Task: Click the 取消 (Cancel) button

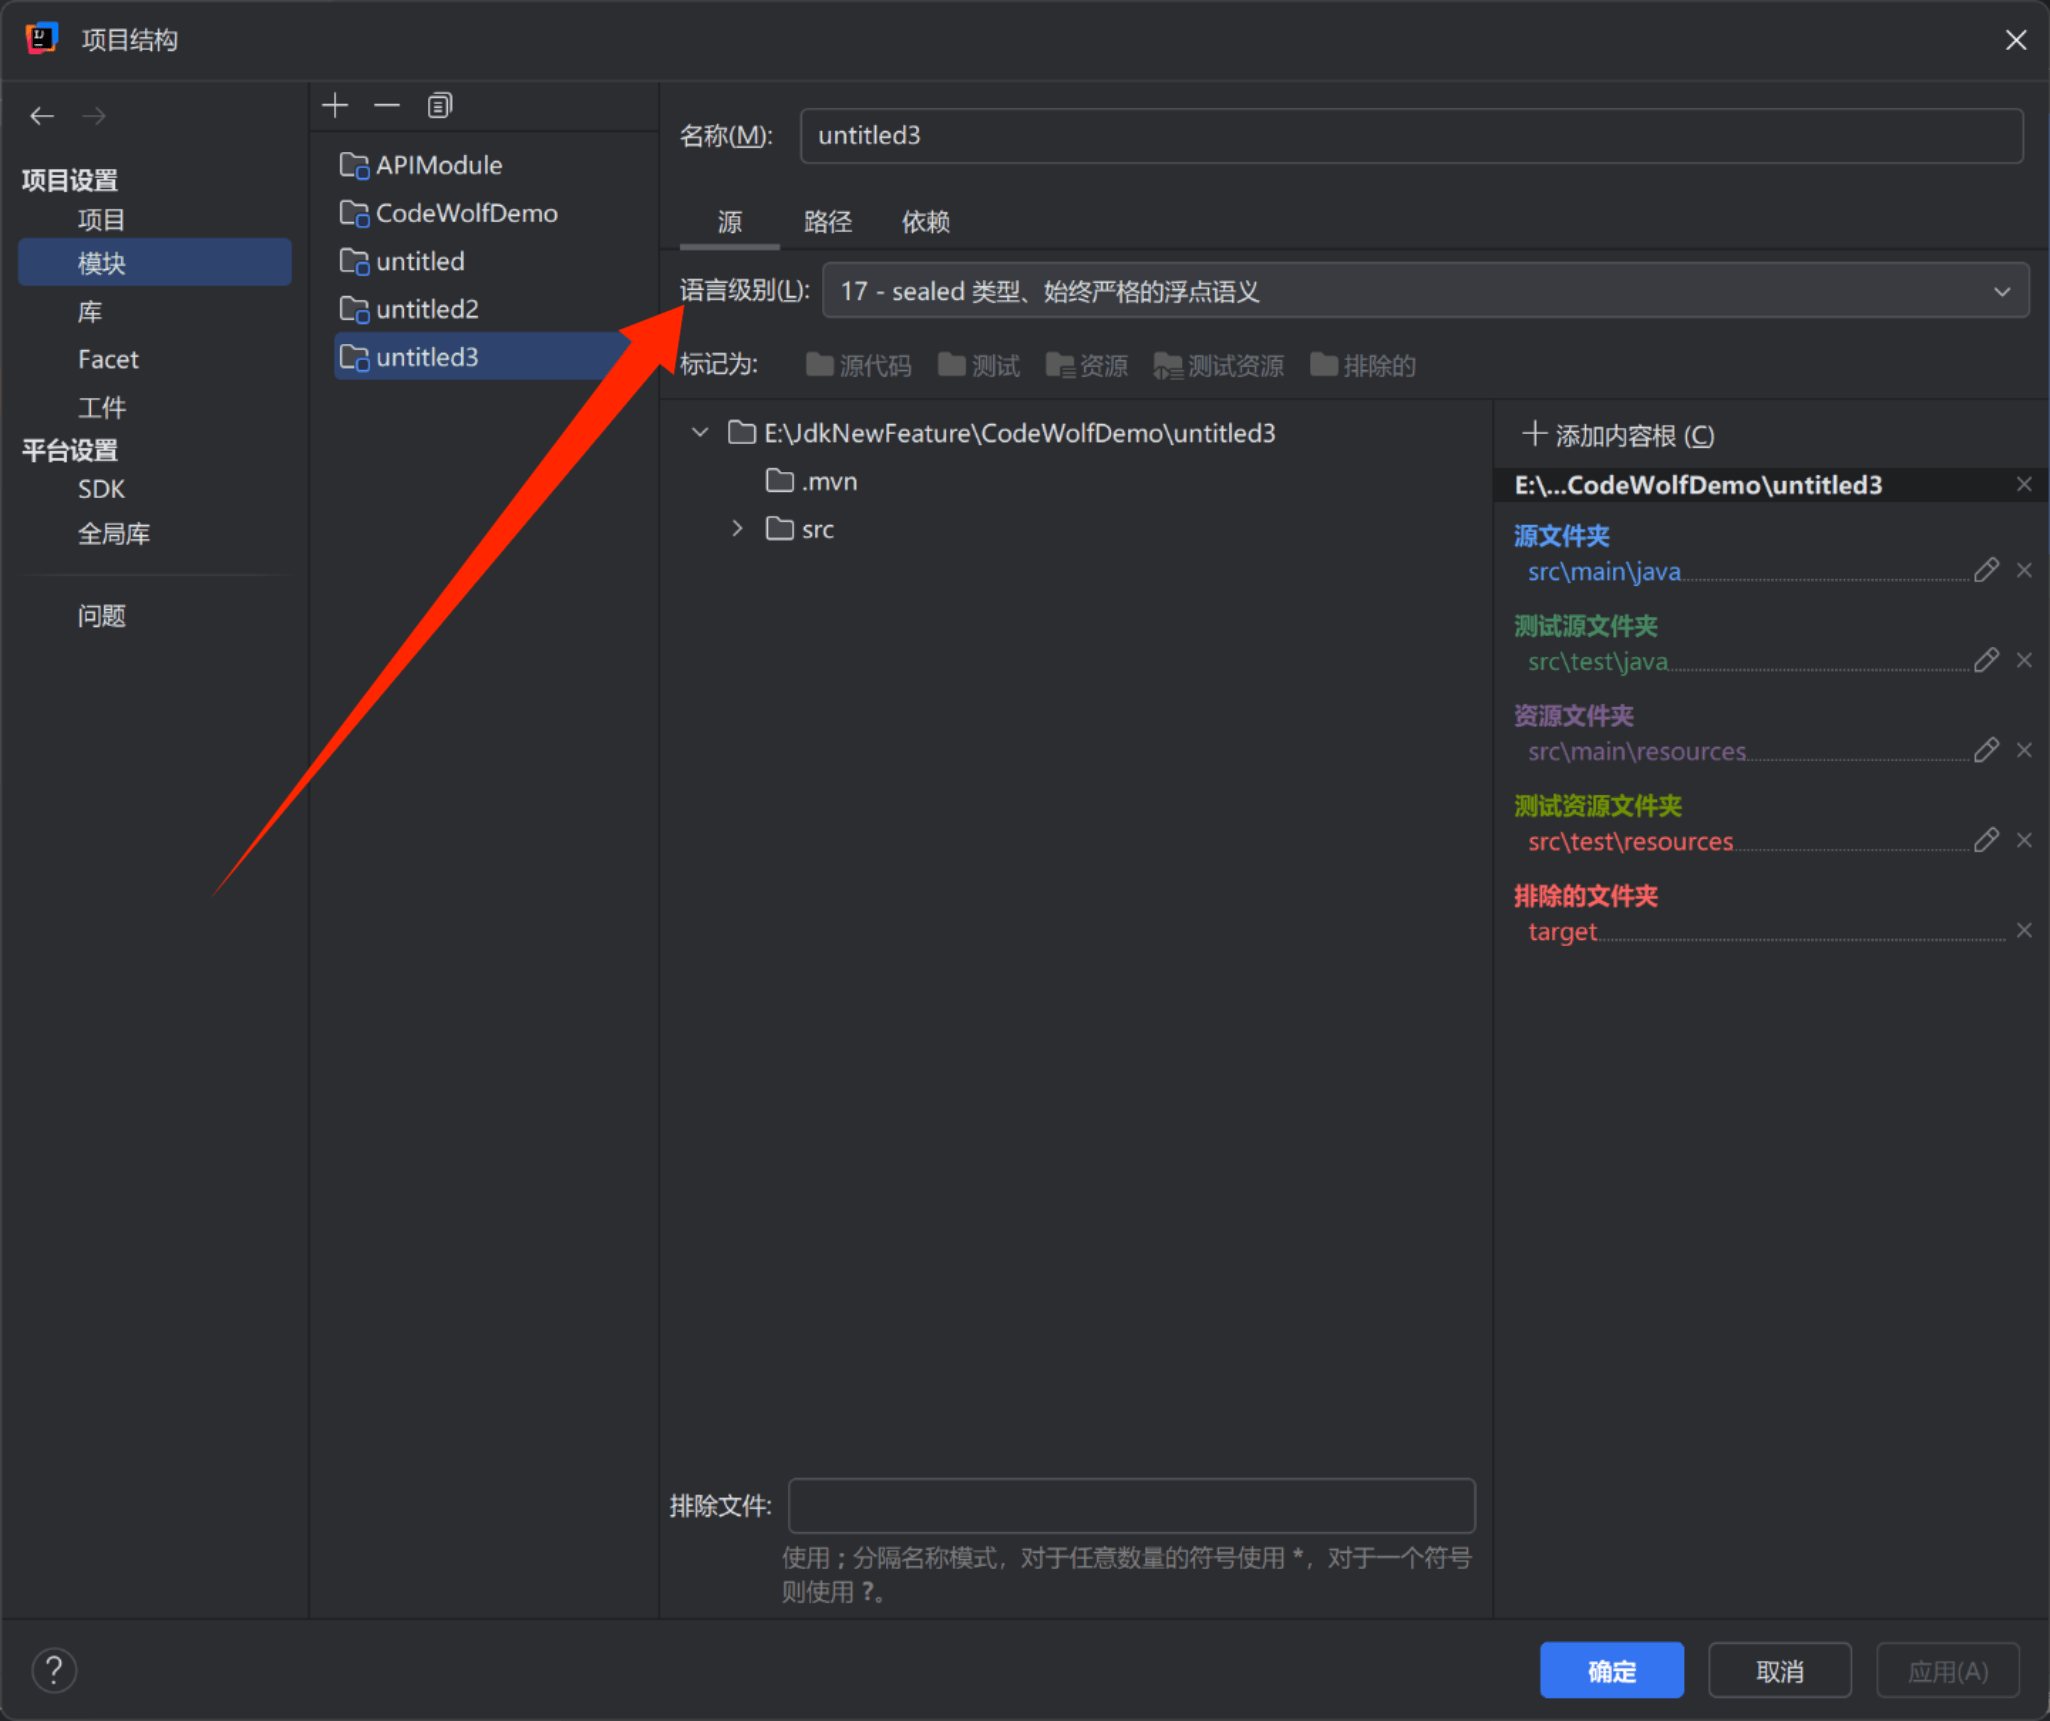Action: 1779,1670
